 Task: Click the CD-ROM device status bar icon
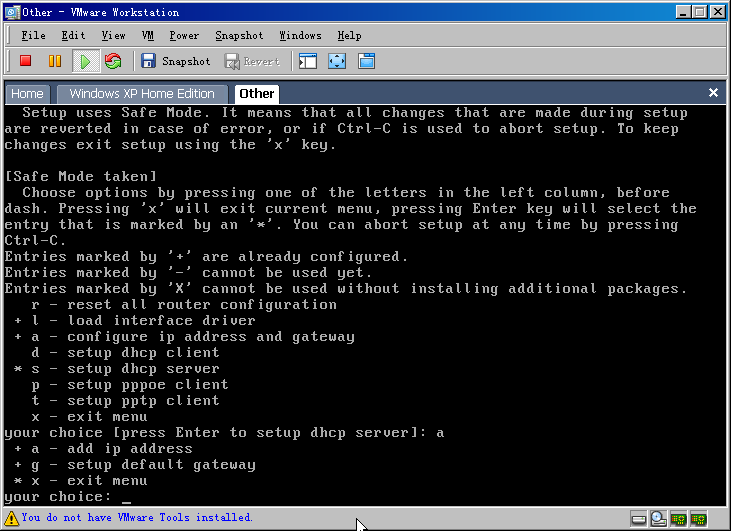pyautogui.click(x=658, y=518)
